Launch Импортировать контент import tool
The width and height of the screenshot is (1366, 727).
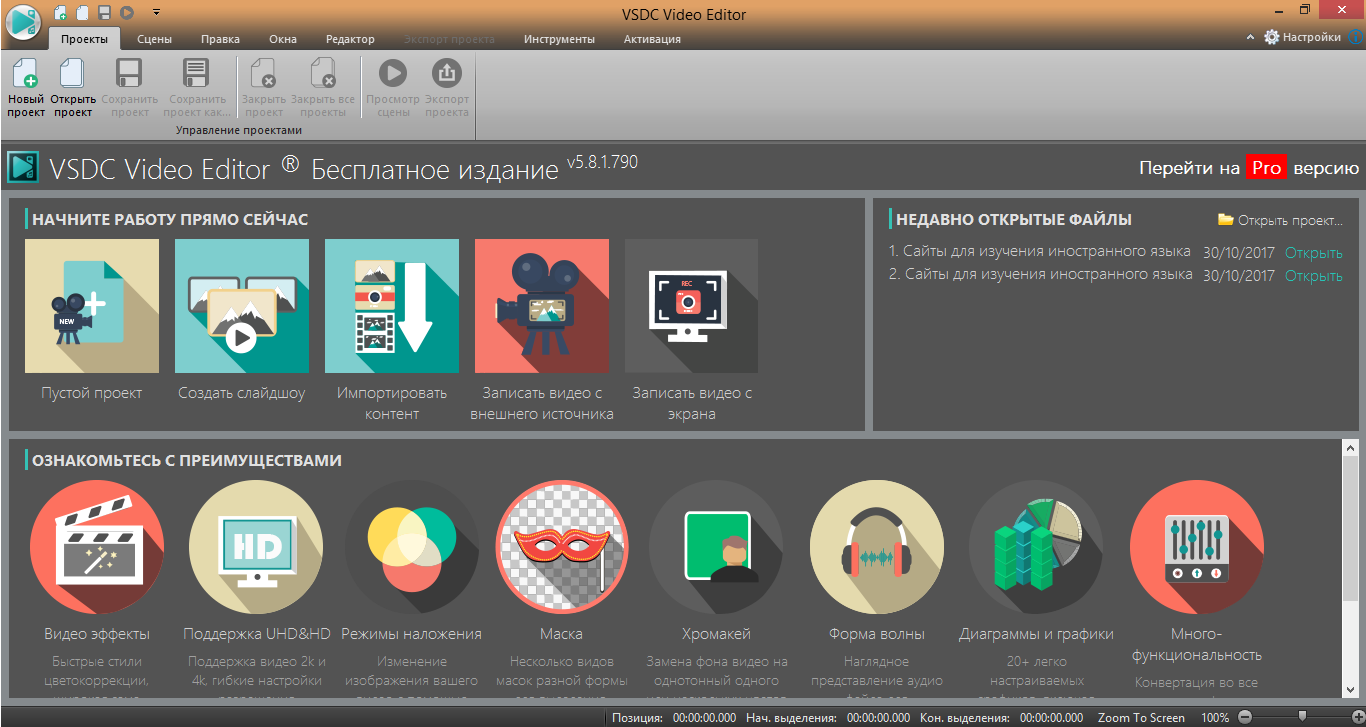pyautogui.click(x=391, y=306)
